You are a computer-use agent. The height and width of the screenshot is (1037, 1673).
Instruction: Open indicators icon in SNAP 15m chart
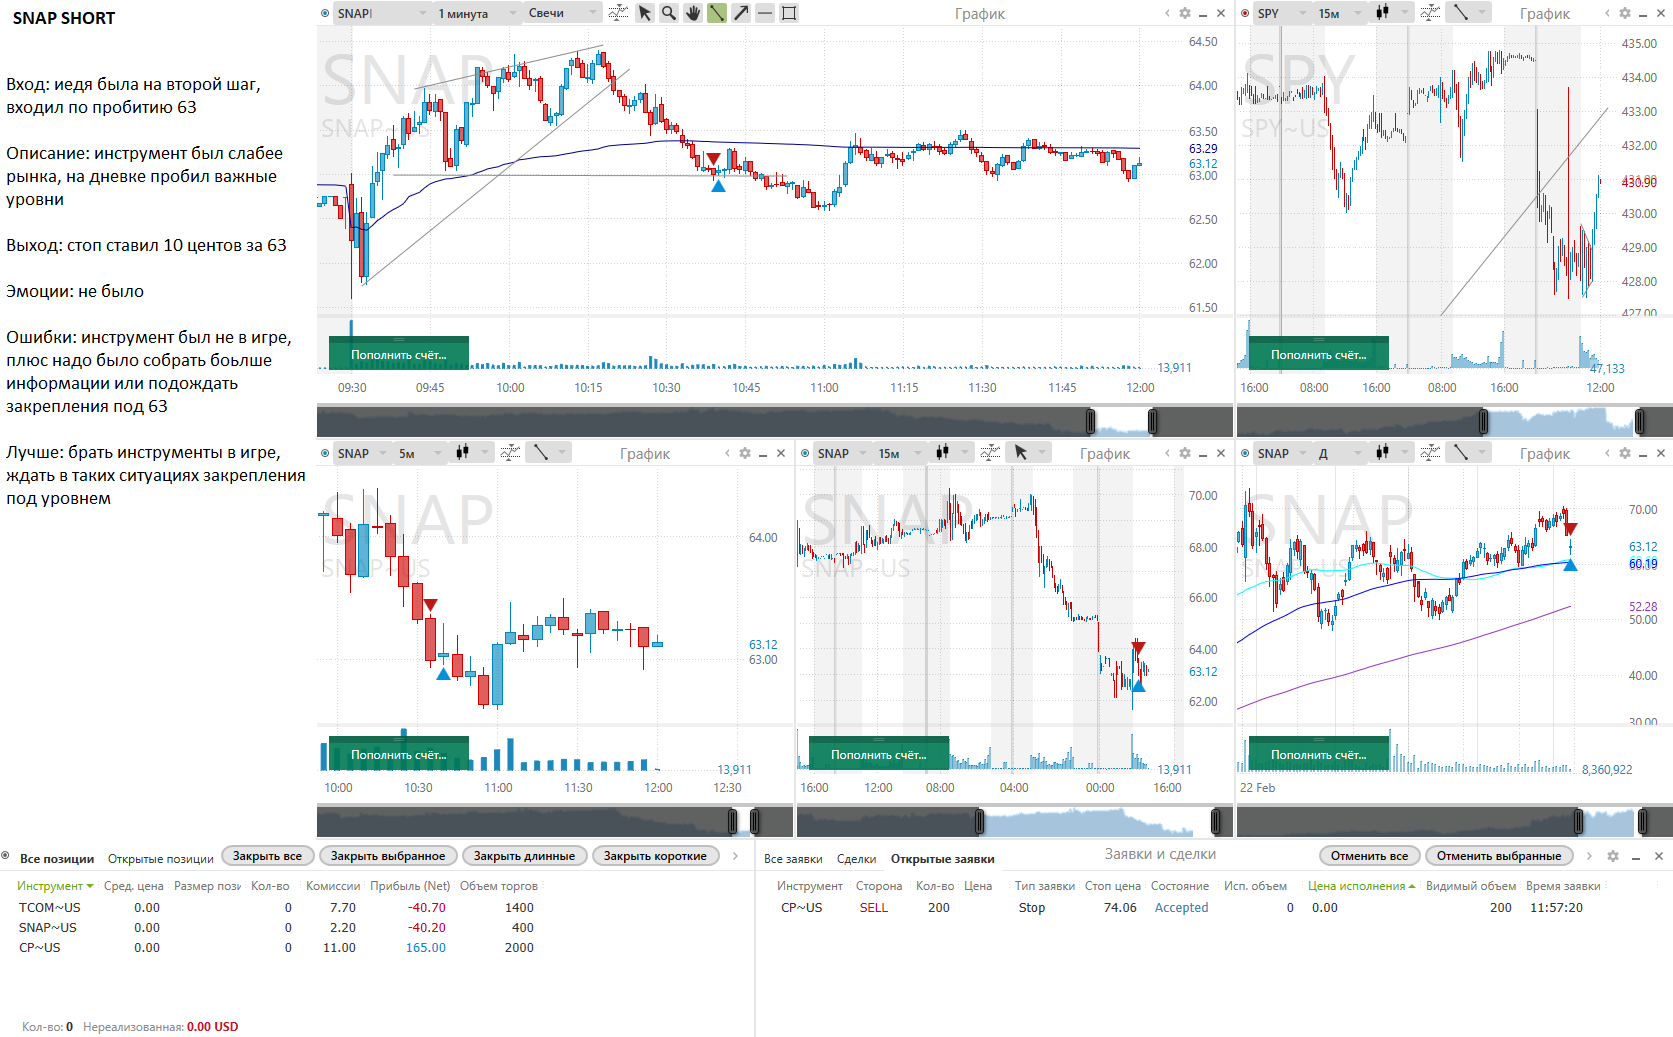(990, 453)
